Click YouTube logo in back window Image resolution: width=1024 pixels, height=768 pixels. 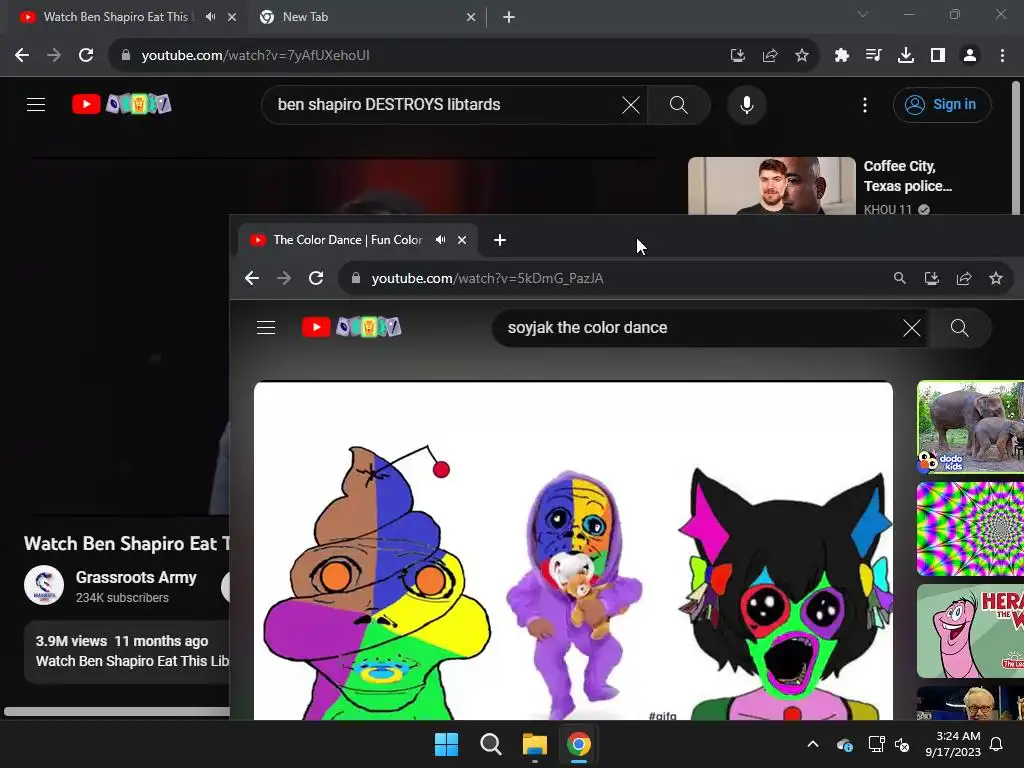click(x=121, y=104)
